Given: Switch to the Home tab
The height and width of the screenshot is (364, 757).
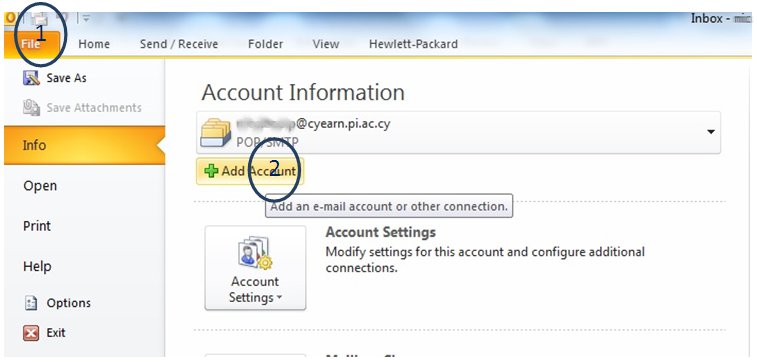Looking at the screenshot, I should tap(94, 44).
